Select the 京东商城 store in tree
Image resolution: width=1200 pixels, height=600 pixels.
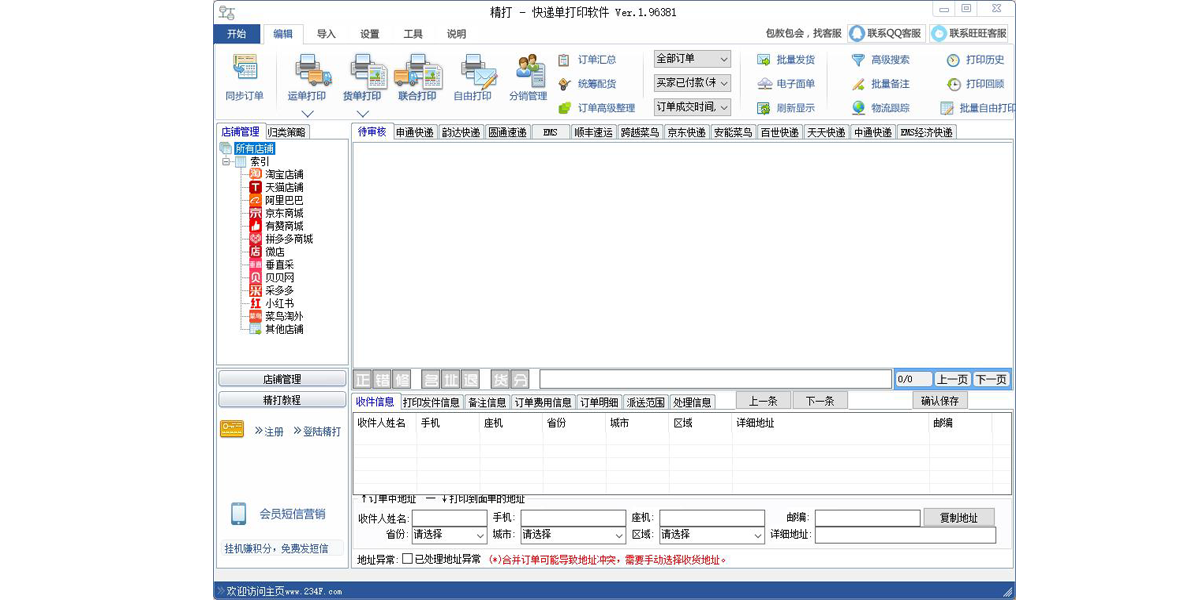284,213
